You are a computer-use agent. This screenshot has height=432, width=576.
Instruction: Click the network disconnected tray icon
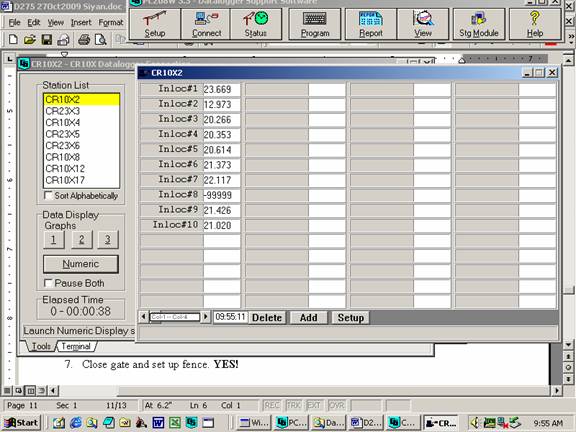tap(503, 423)
